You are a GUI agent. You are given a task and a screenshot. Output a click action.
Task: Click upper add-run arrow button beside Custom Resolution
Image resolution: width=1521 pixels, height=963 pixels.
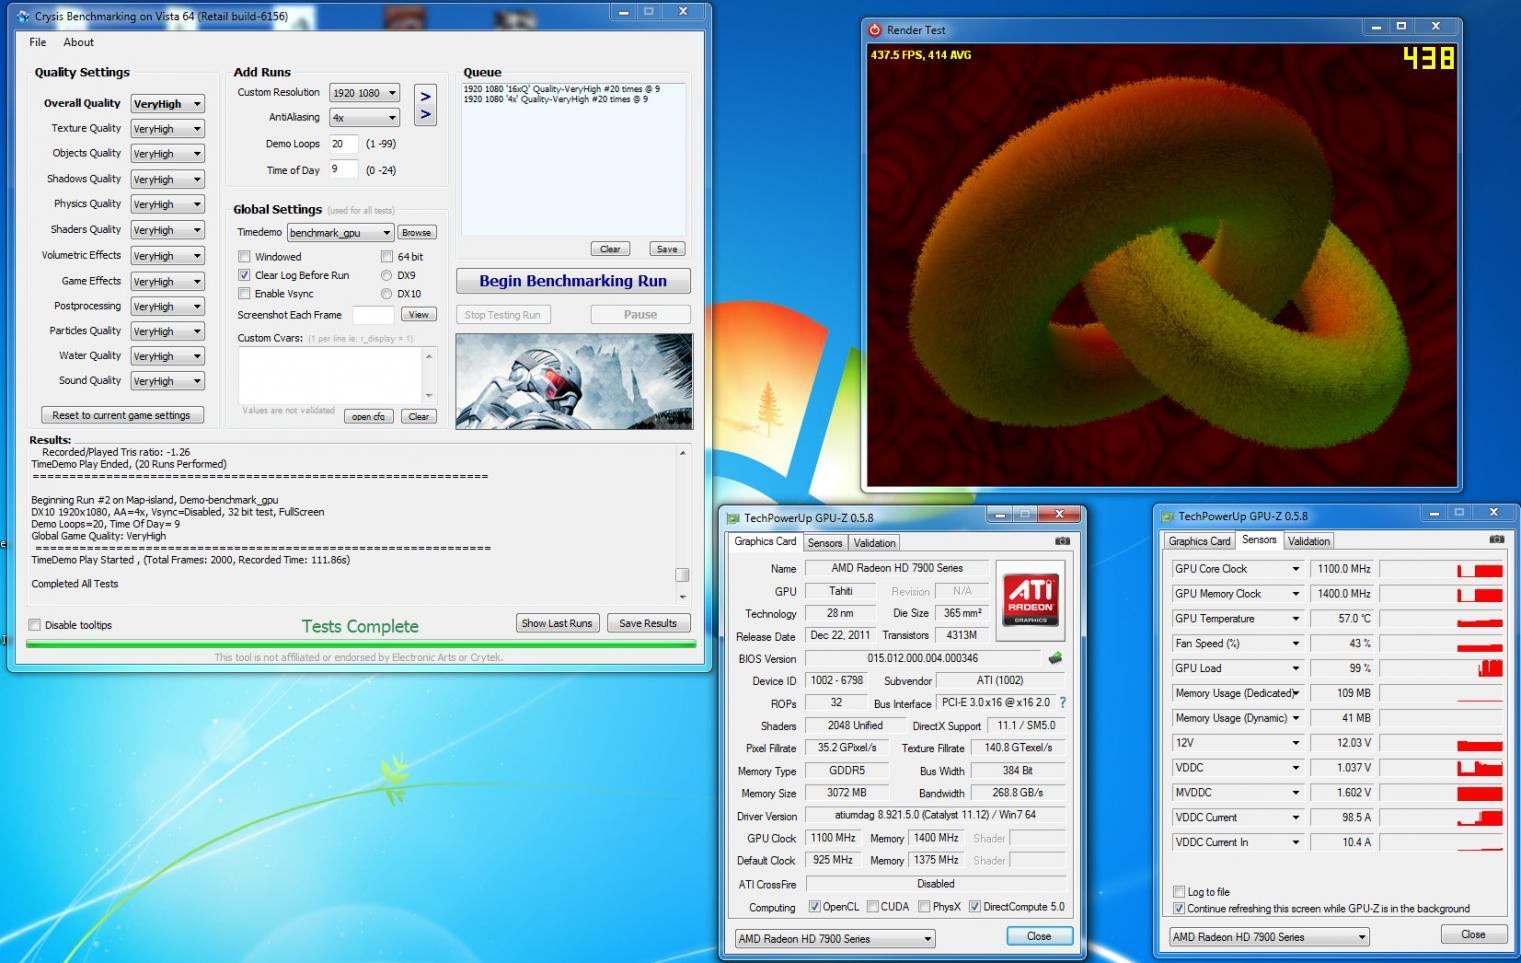click(x=425, y=96)
